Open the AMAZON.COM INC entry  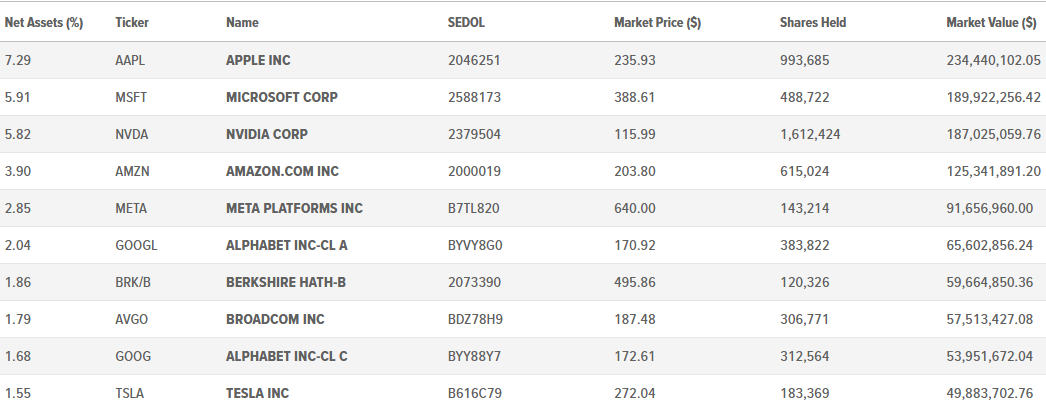pos(282,171)
